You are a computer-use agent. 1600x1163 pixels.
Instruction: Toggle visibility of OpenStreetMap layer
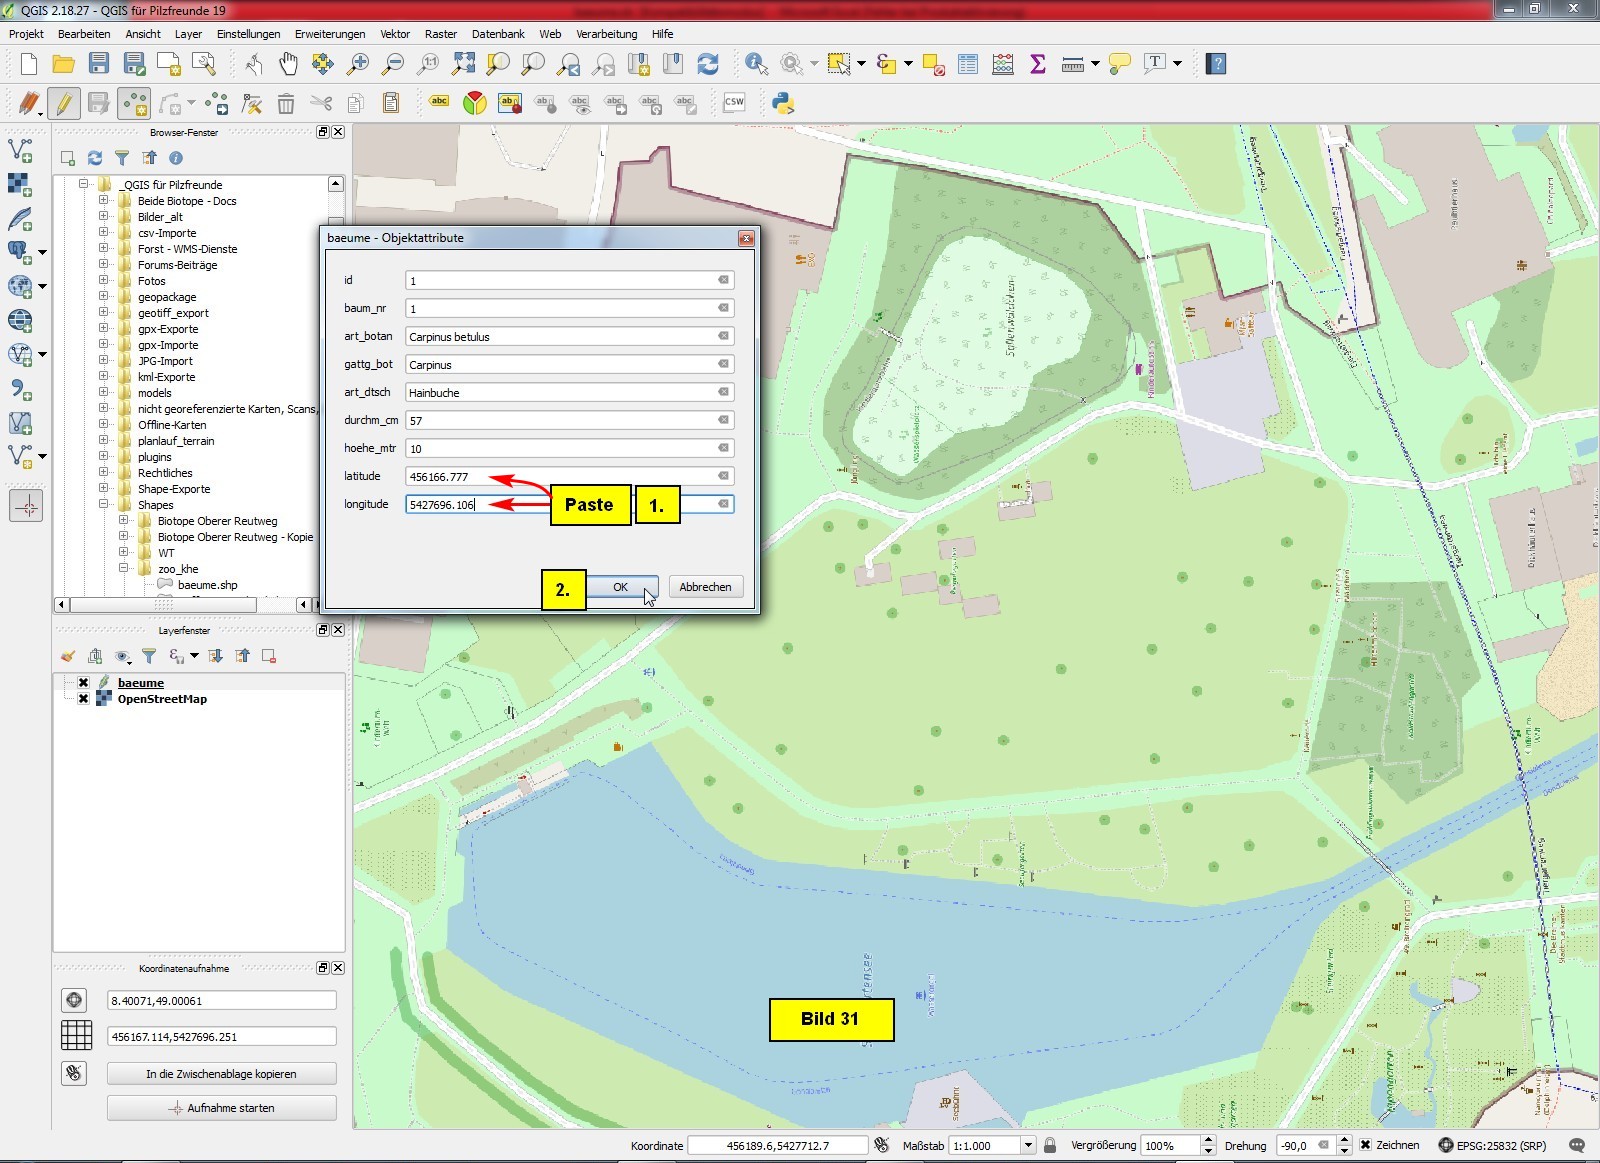pos(84,699)
